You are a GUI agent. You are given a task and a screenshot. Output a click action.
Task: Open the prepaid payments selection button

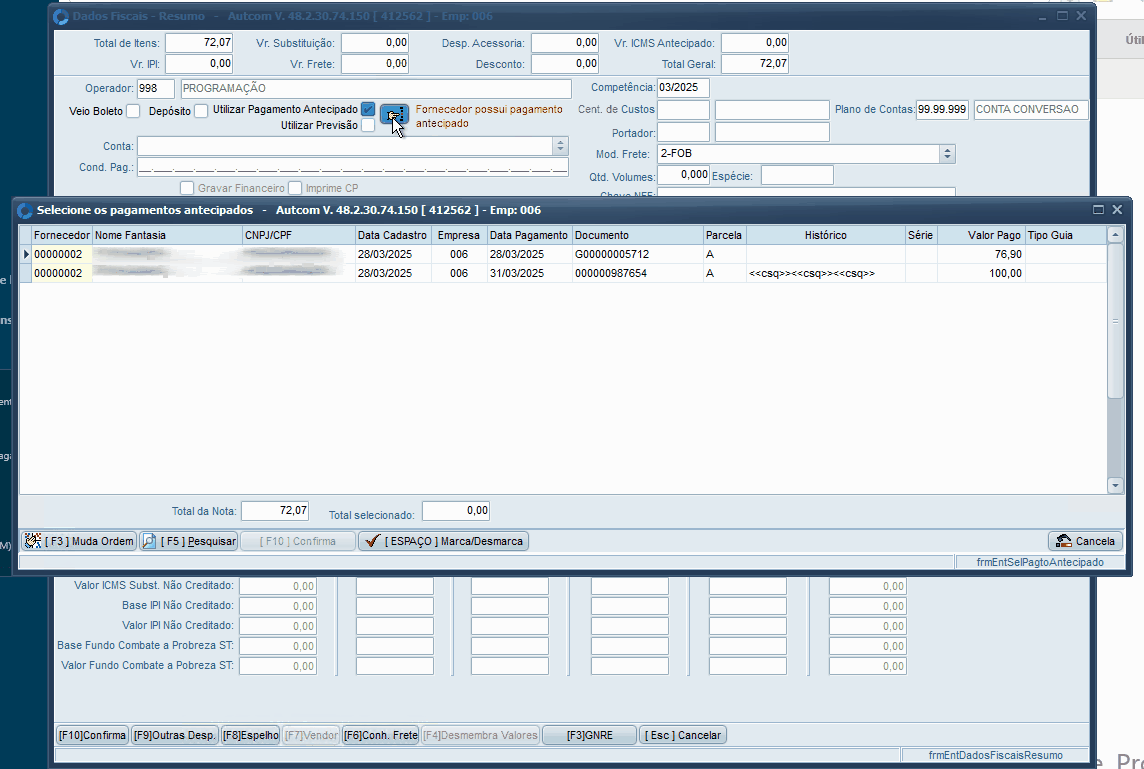click(x=394, y=115)
